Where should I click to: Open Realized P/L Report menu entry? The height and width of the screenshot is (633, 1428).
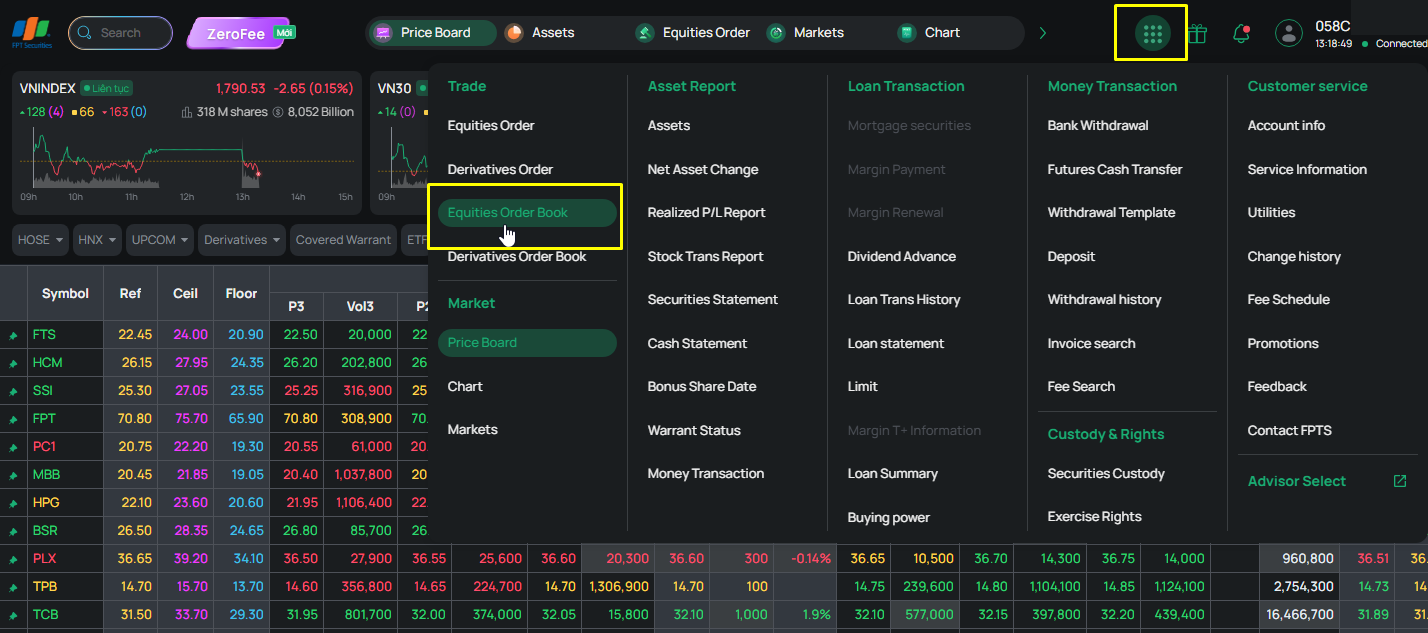[x=706, y=212]
